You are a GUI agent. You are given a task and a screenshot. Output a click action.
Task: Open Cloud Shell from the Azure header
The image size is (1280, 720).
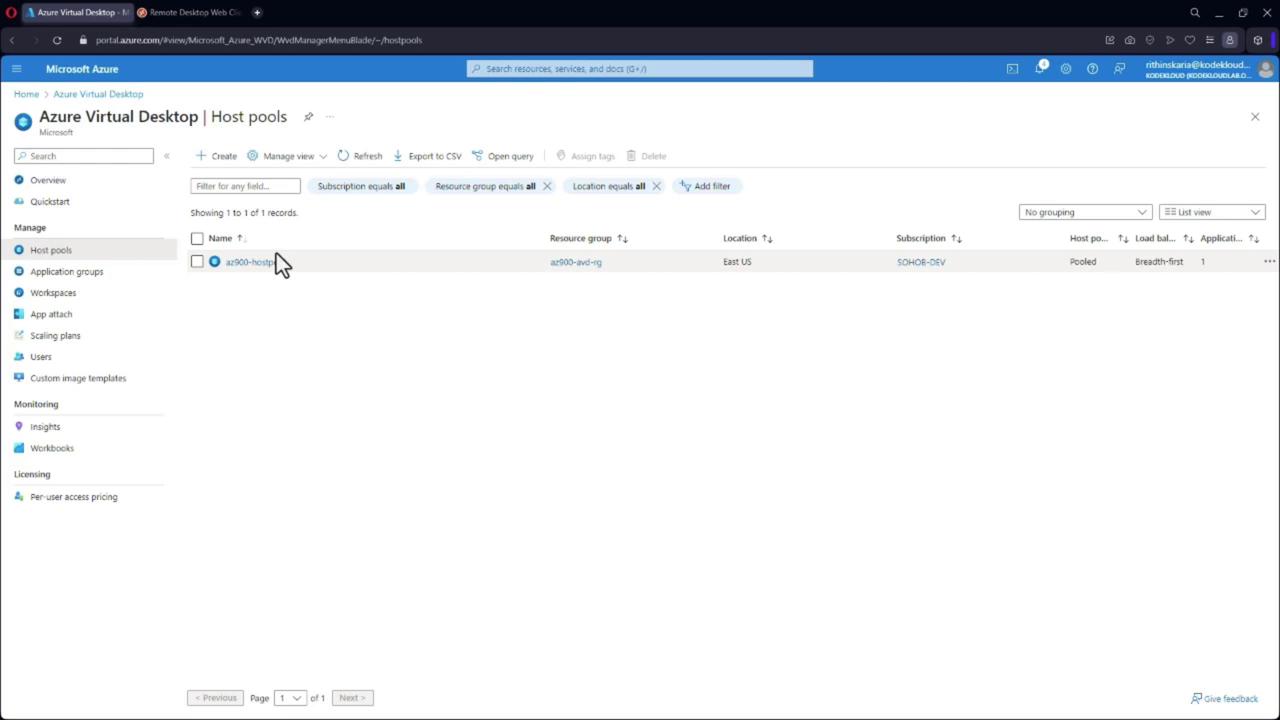click(x=1012, y=69)
